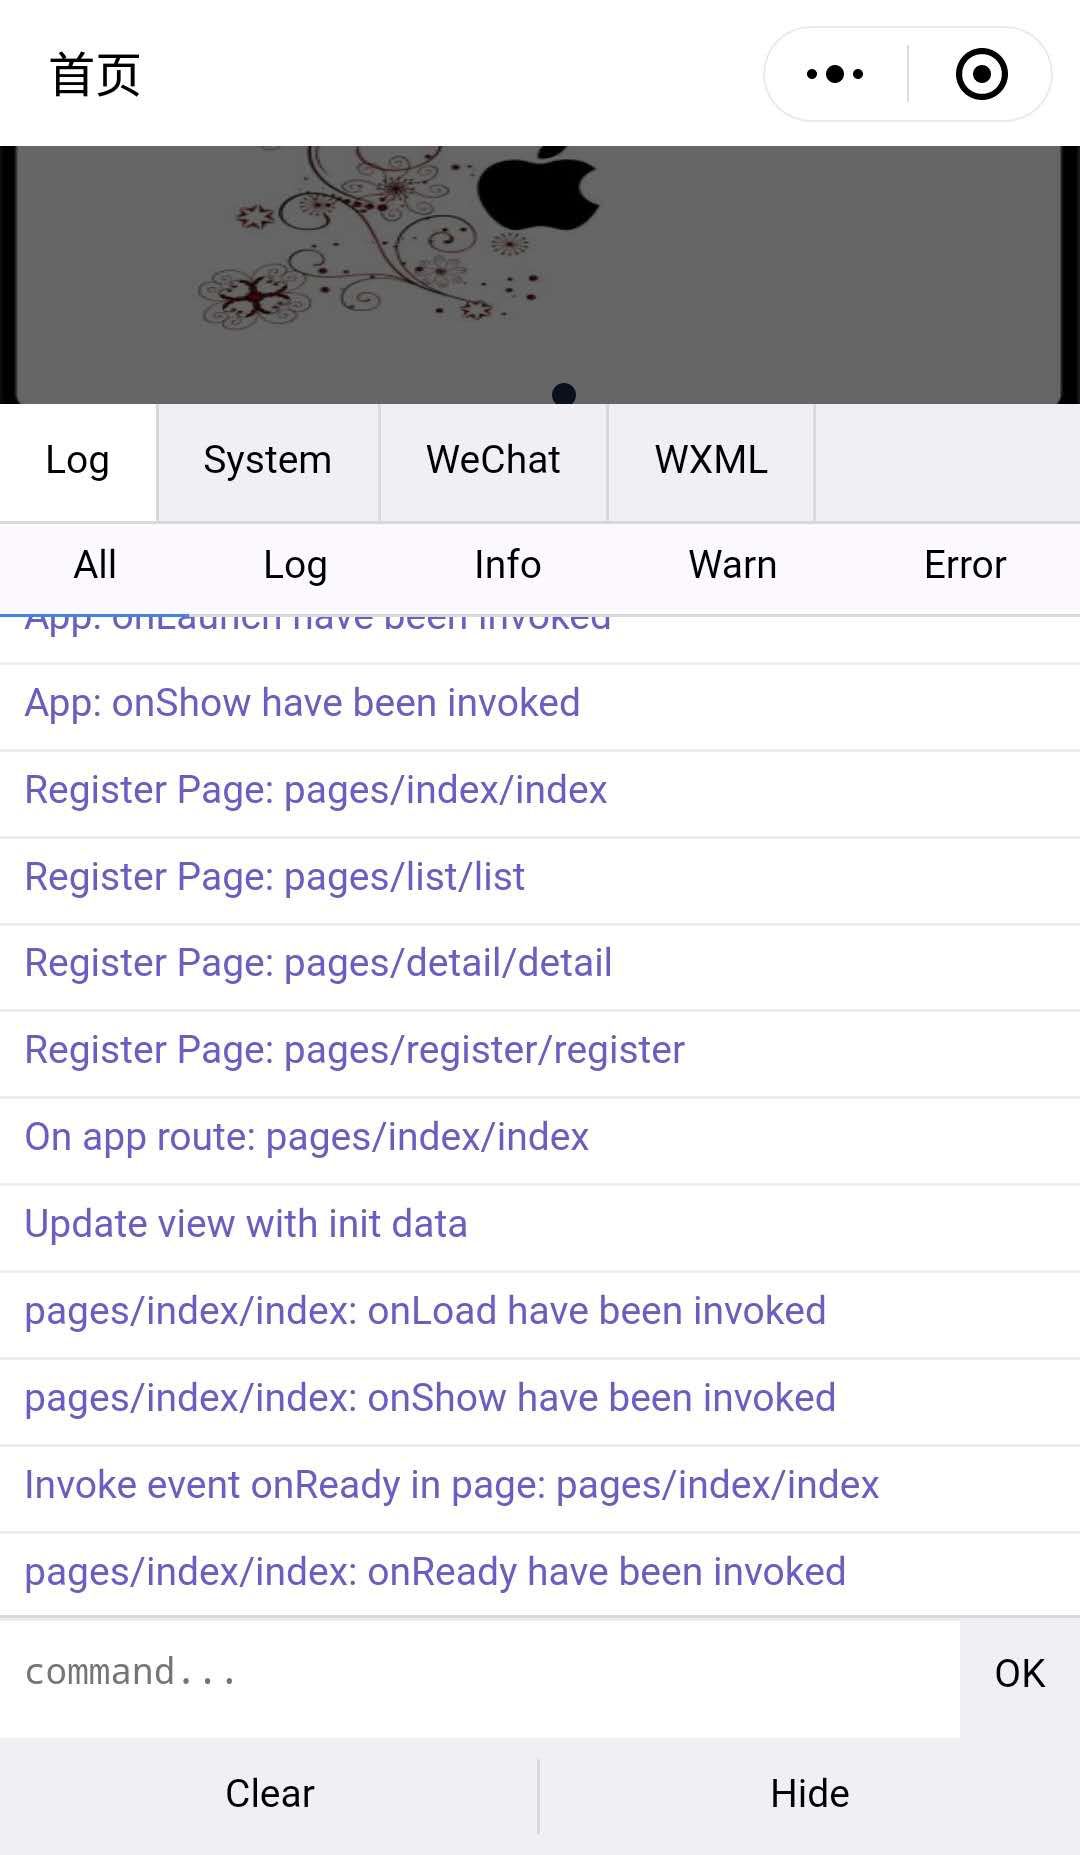Select 'Invoke event onReady in page' log
This screenshot has height=1855, width=1080.
(x=540, y=1487)
